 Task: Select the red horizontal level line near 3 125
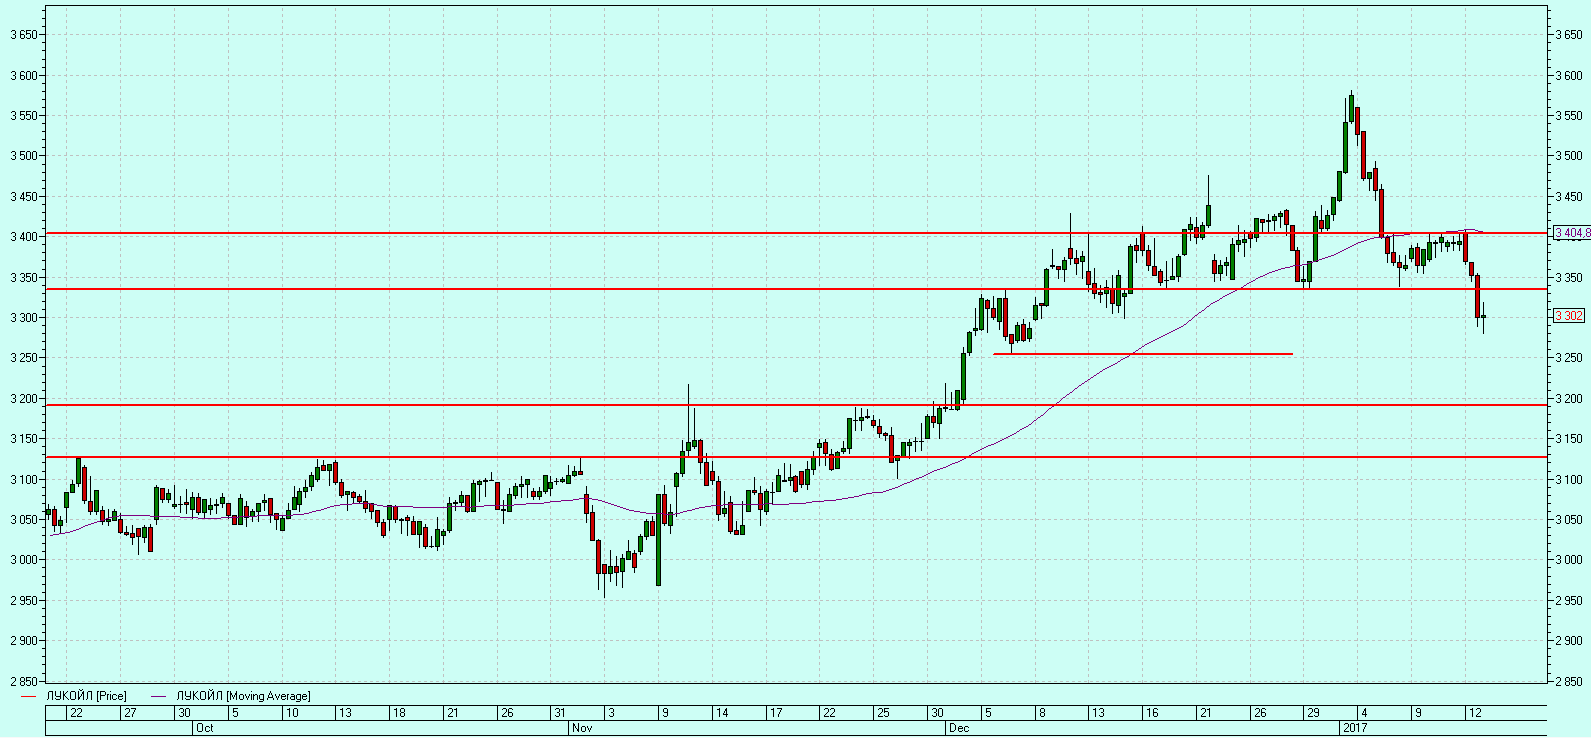pos(796,457)
